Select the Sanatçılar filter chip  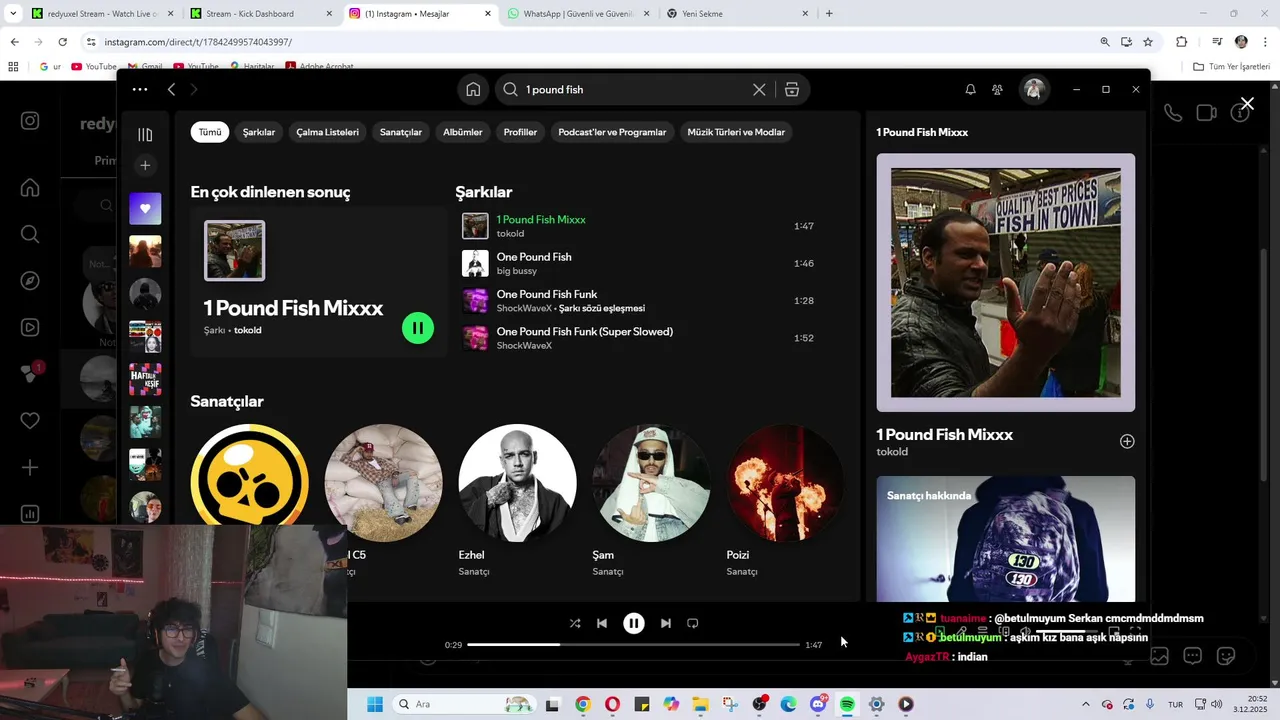coord(401,132)
